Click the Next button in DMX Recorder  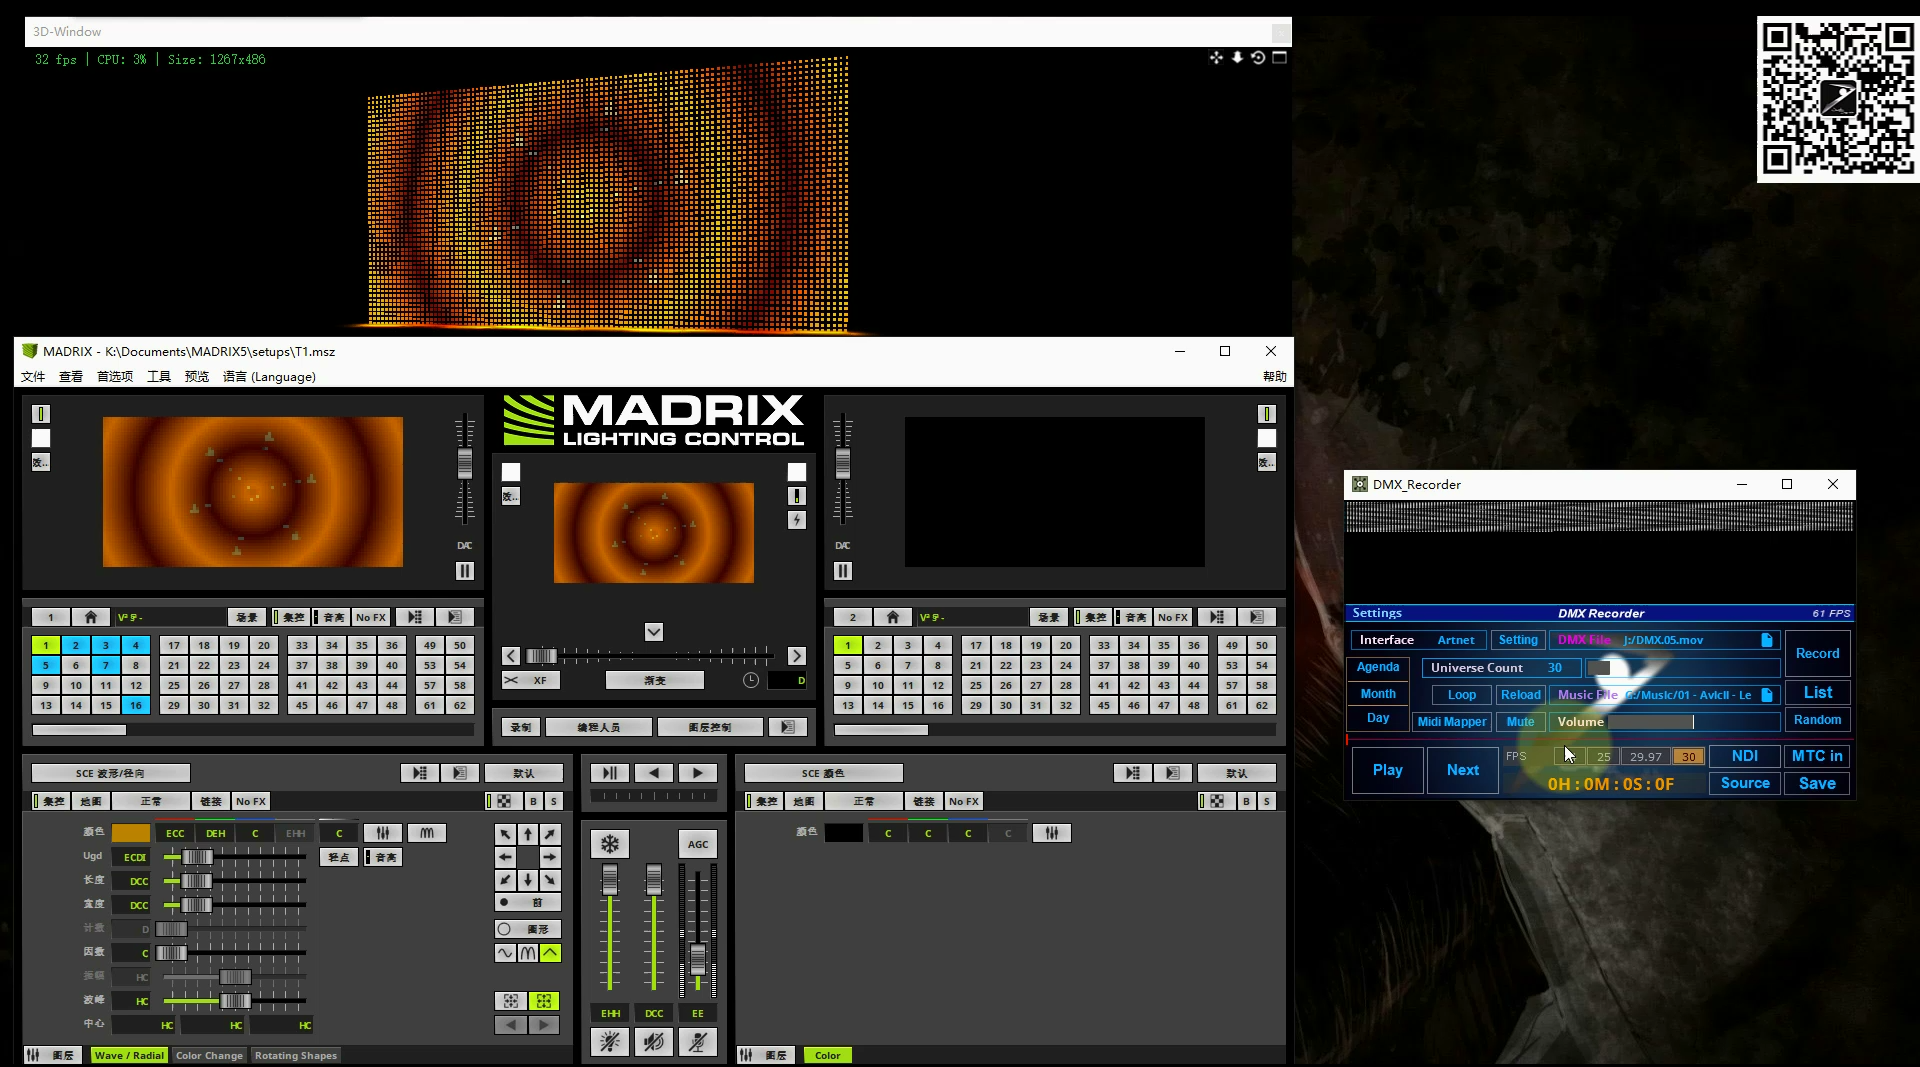(1463, 770)
